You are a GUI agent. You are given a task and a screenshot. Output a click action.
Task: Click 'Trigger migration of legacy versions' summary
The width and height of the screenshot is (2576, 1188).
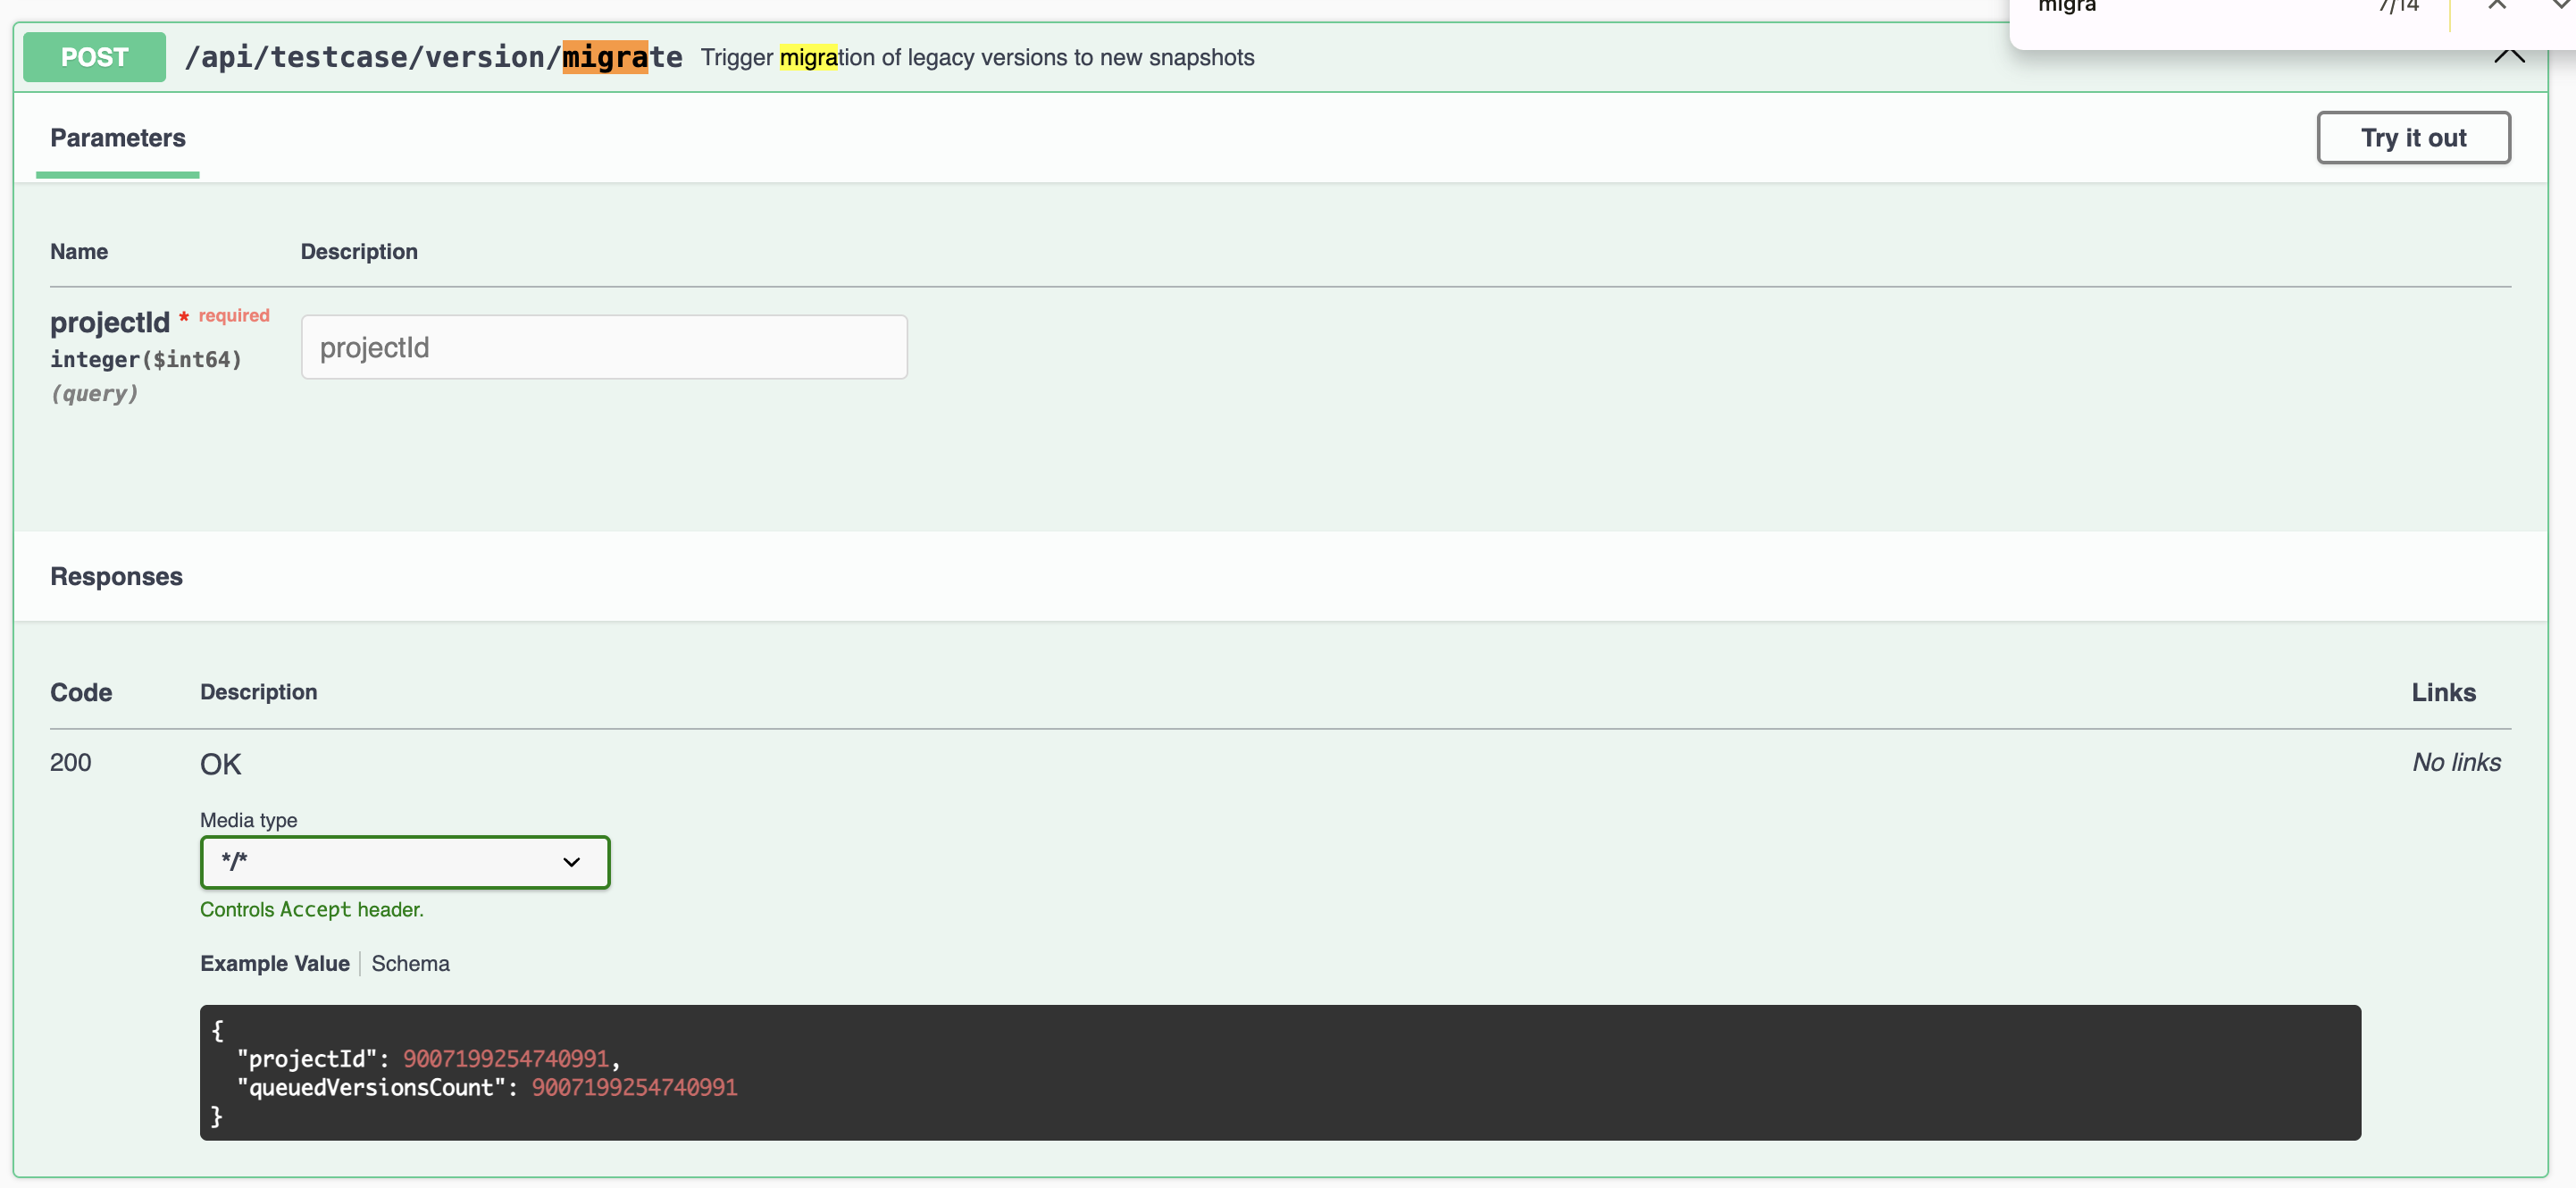(977, 57)
